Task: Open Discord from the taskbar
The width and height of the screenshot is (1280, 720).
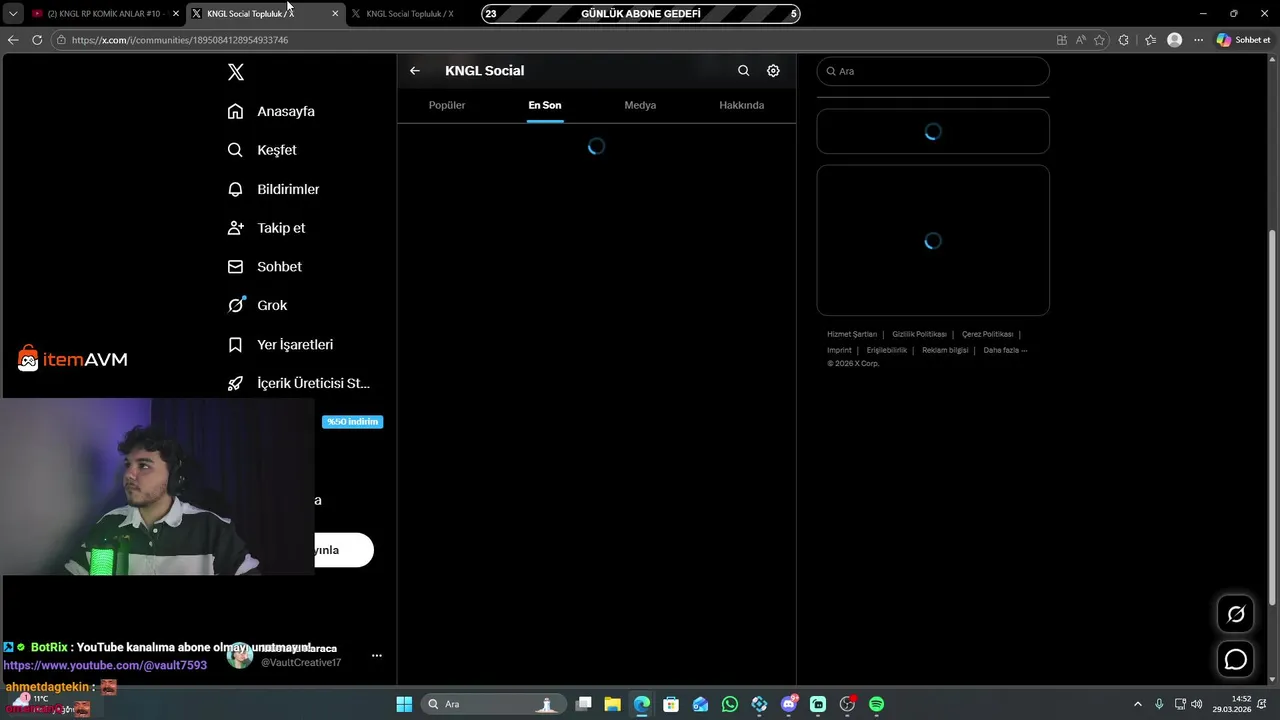Action: [789, 704]
